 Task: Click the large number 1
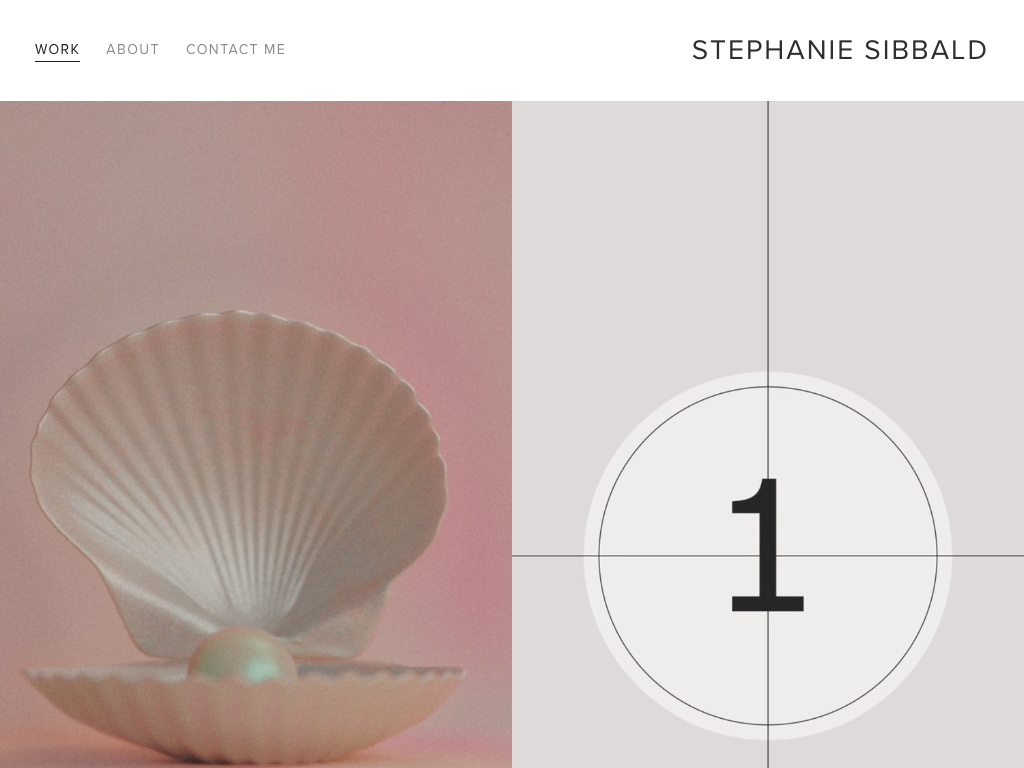pos(767,545)
